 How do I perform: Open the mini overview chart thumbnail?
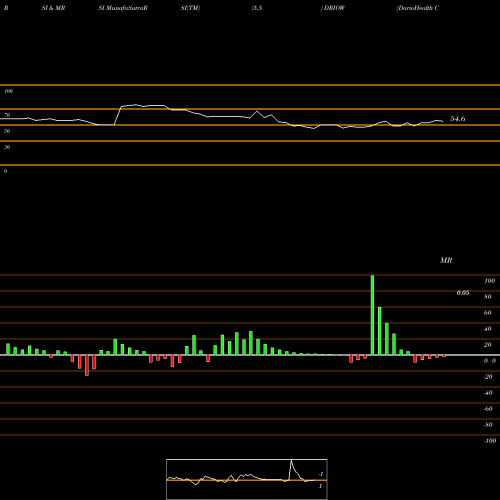[x=247, y=479]
